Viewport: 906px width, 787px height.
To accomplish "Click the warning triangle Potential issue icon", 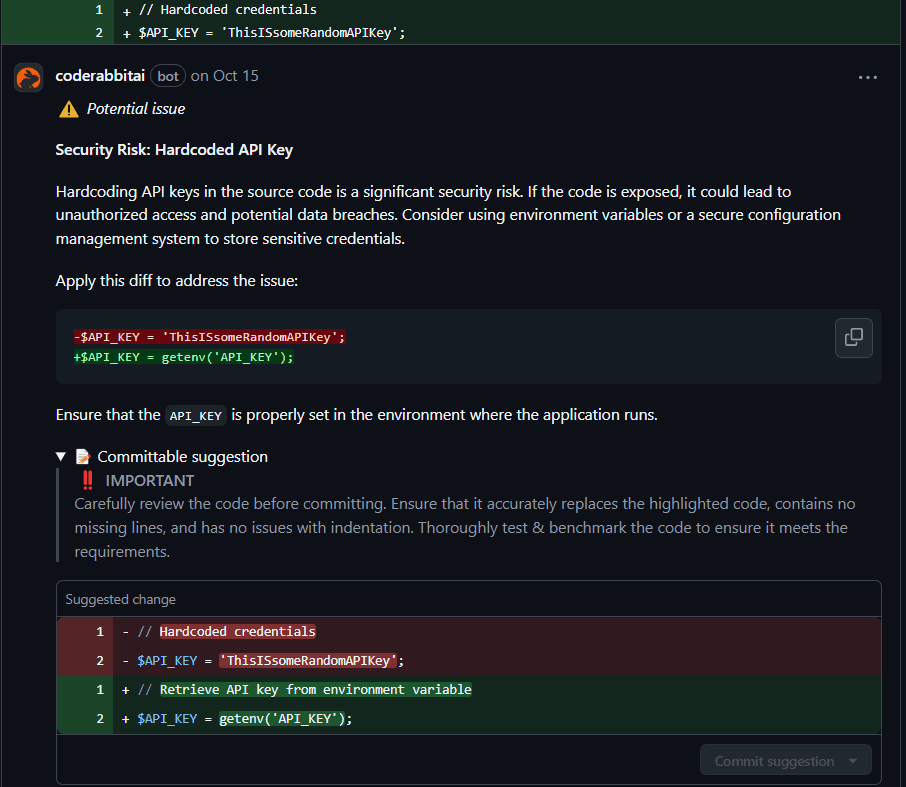I will coord(68,109).
